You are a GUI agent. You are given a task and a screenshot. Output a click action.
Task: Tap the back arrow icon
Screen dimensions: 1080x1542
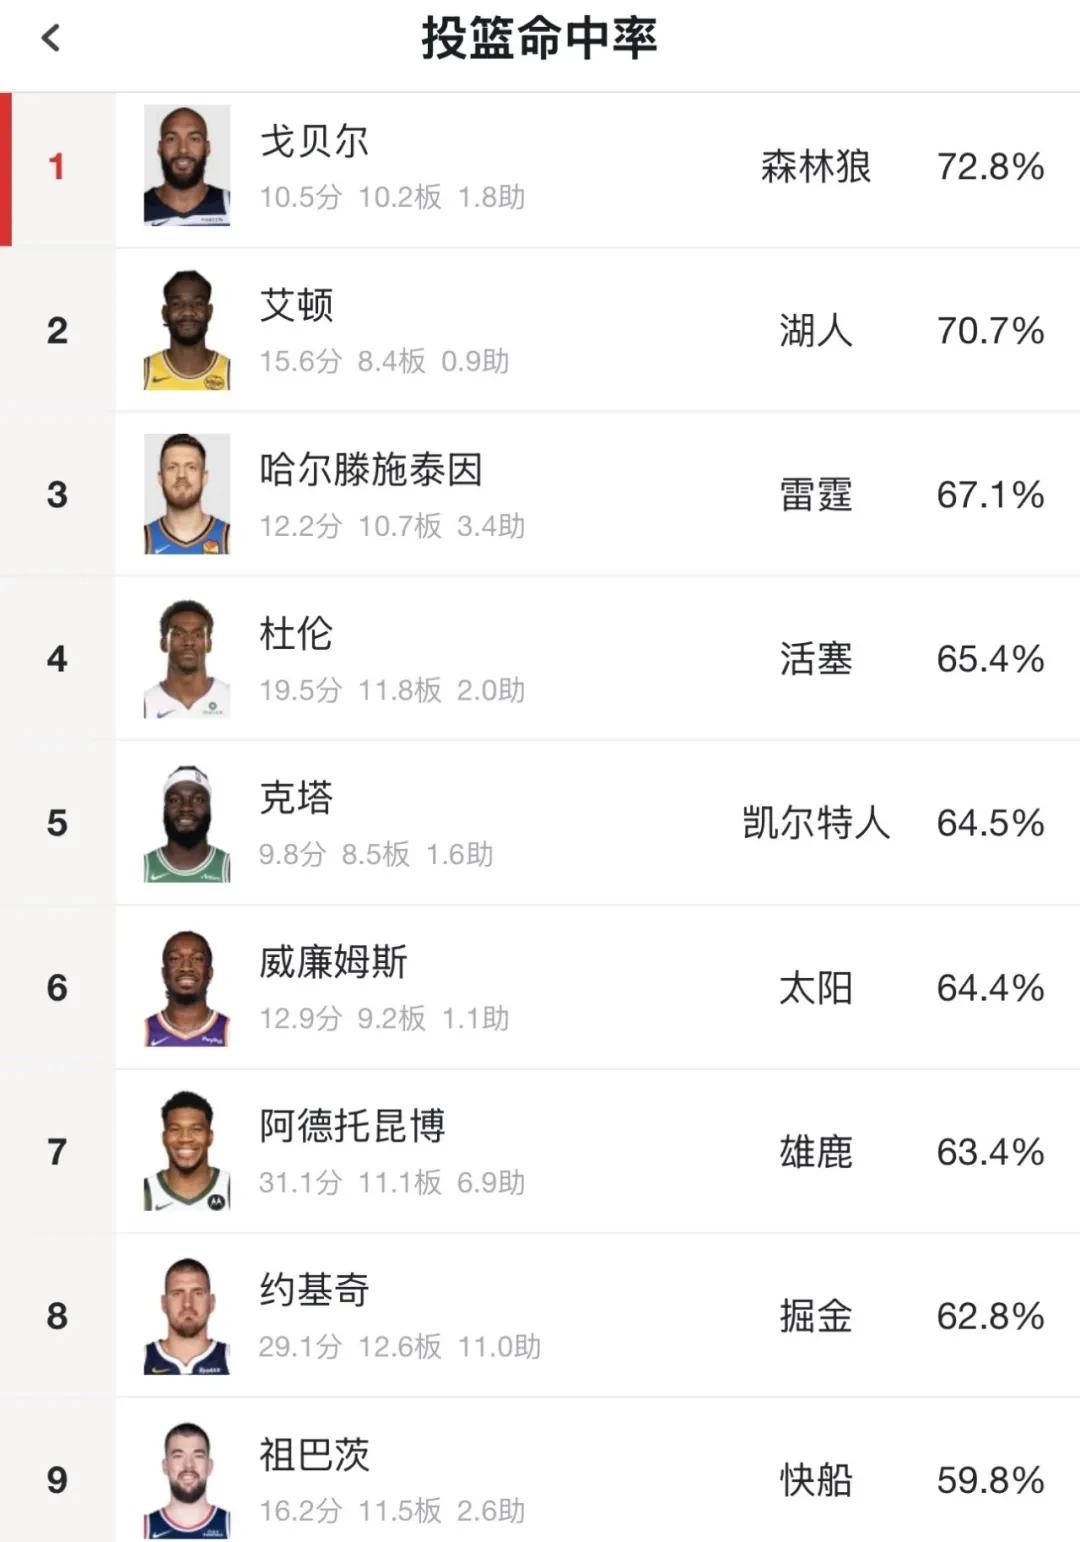click(x=51, y=39)
